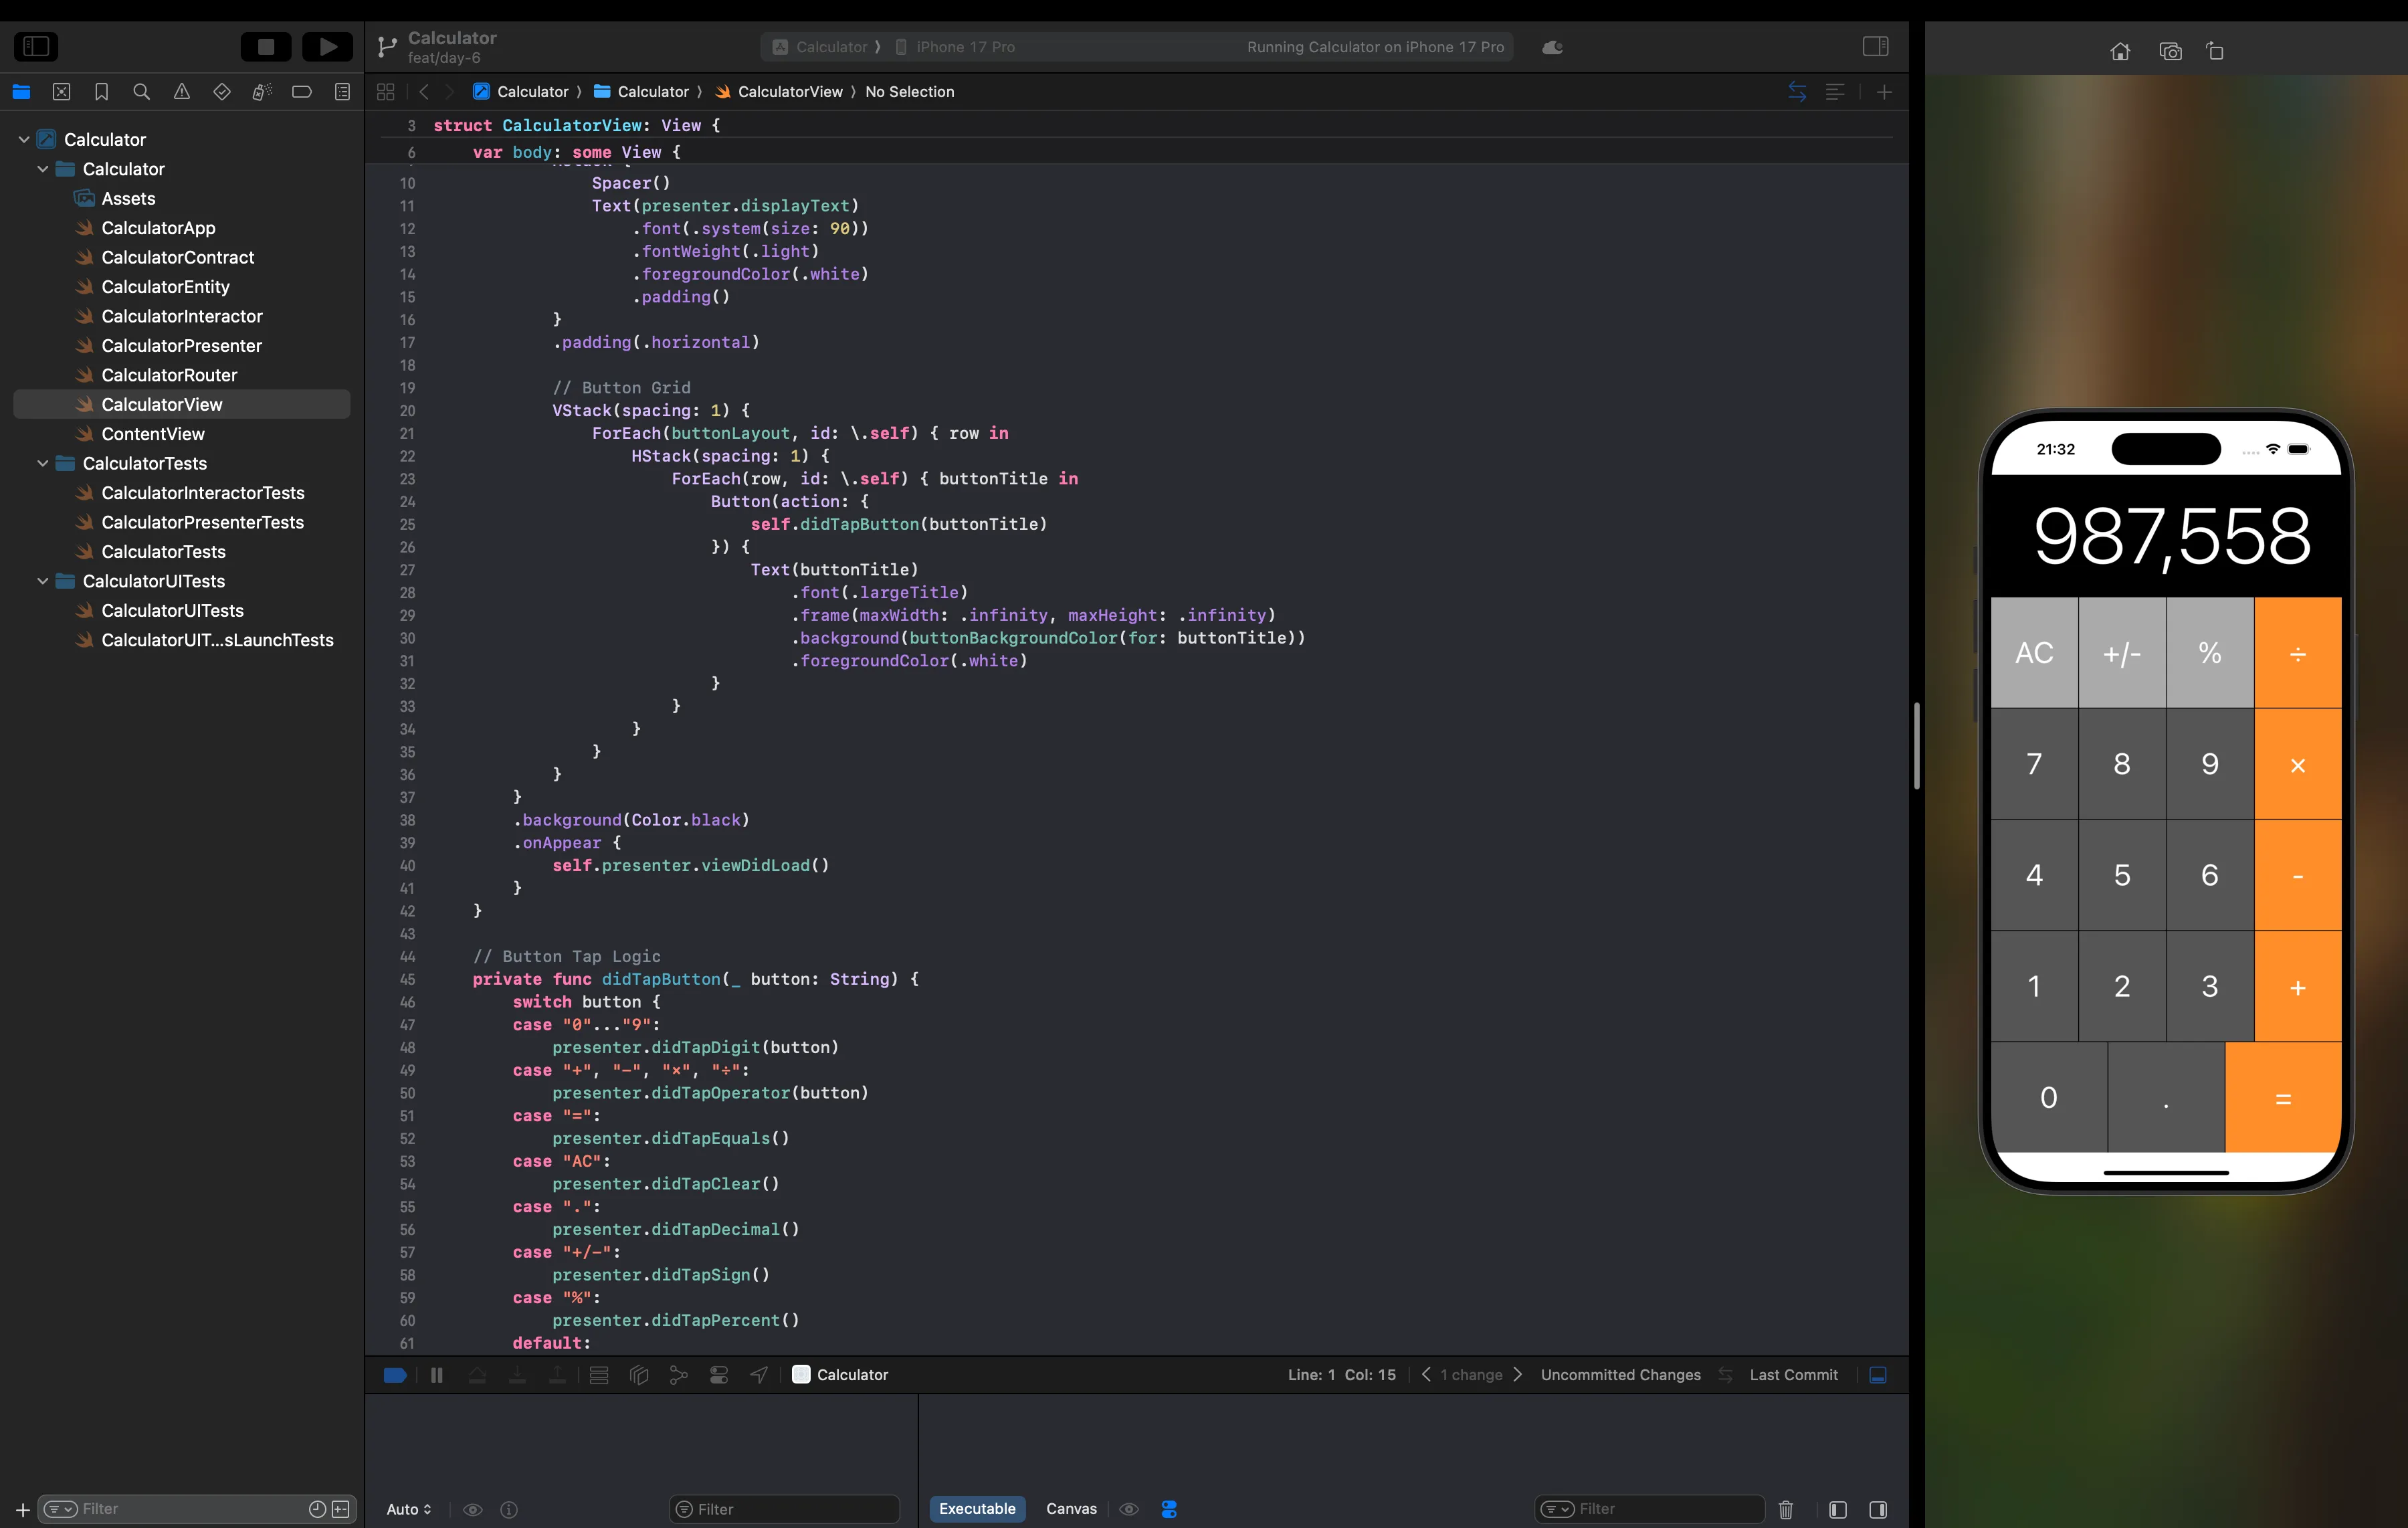Open the Issue navigator warning icon
This screenshot has width=2408, height=1528.
point(181,92)
